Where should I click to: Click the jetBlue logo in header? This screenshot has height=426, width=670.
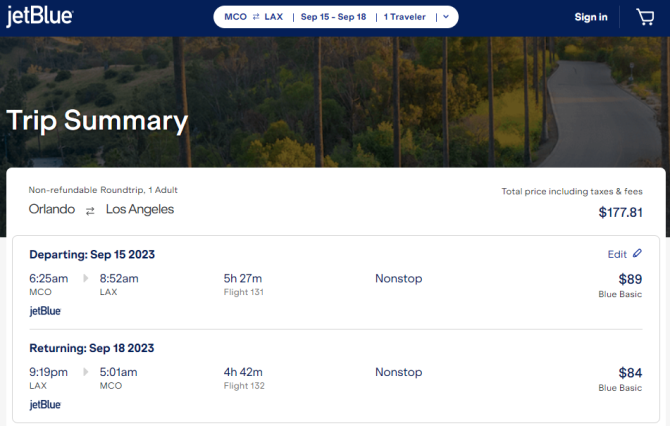tap(39, 16)
